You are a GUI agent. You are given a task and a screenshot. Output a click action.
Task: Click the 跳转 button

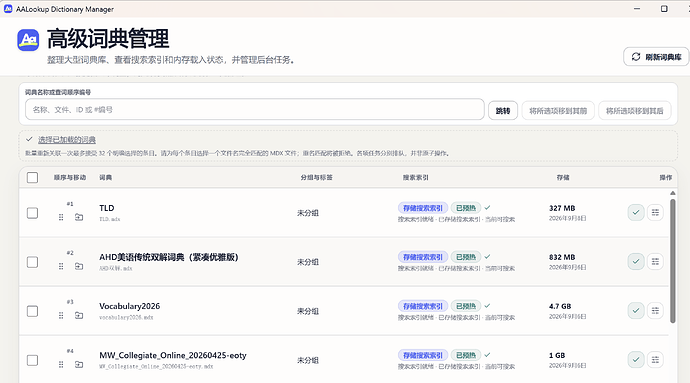tap(503, 110)
